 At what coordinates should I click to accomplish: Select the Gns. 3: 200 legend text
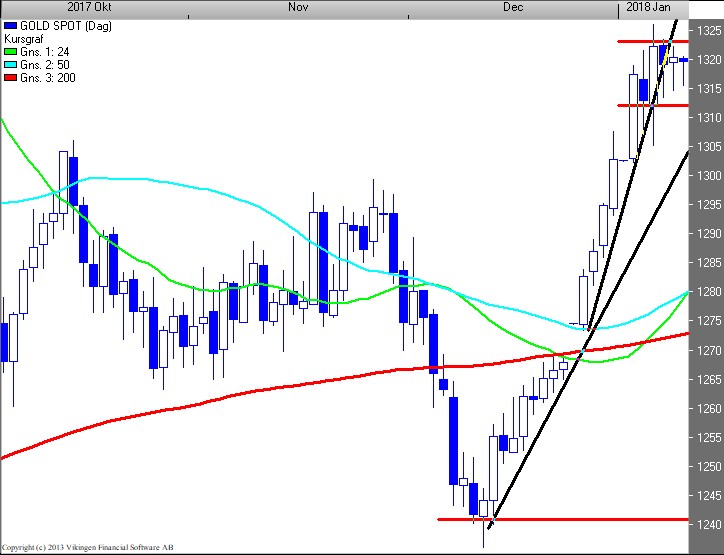click(x=48, y=77)
